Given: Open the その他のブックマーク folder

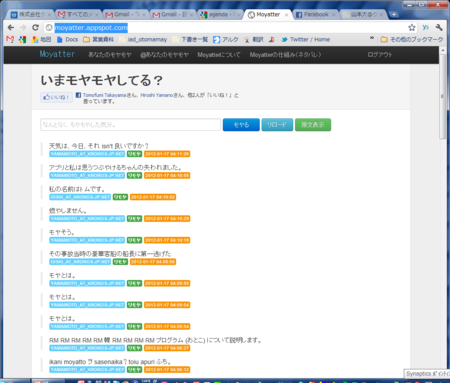Looking at the screenshot, I should point(412,40).
